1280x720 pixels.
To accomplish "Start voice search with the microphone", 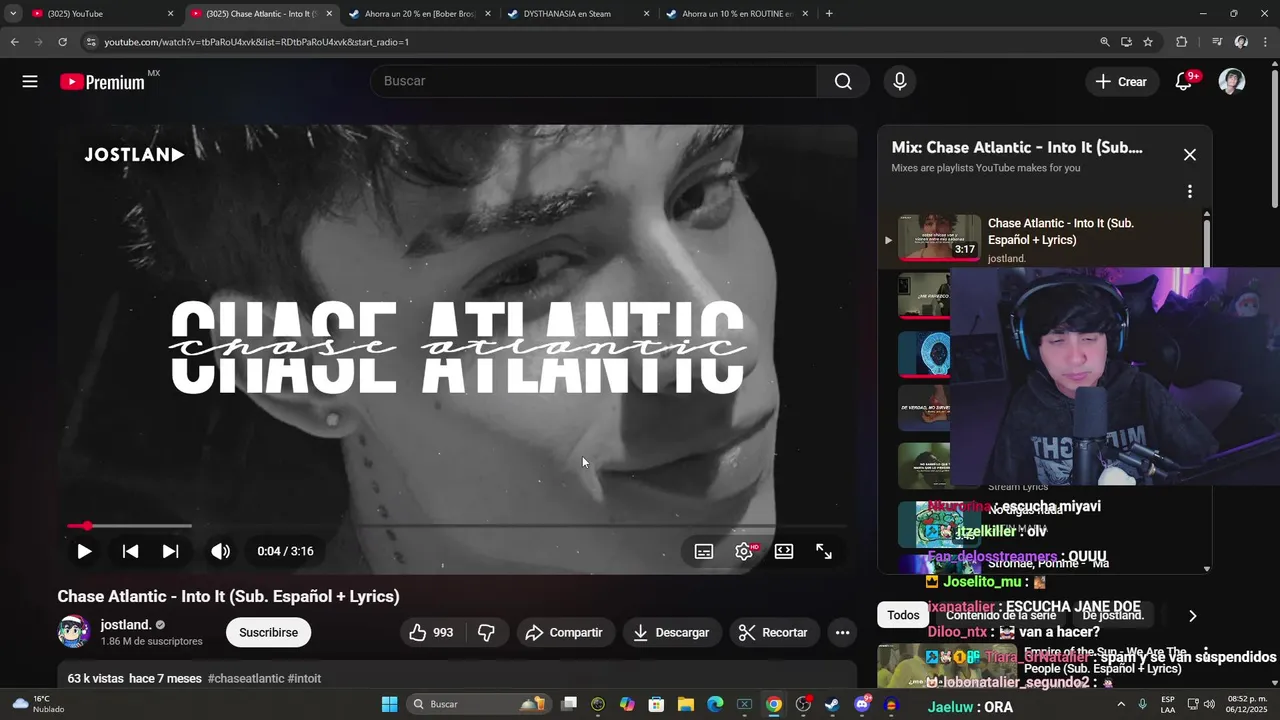I will (900, 81).
